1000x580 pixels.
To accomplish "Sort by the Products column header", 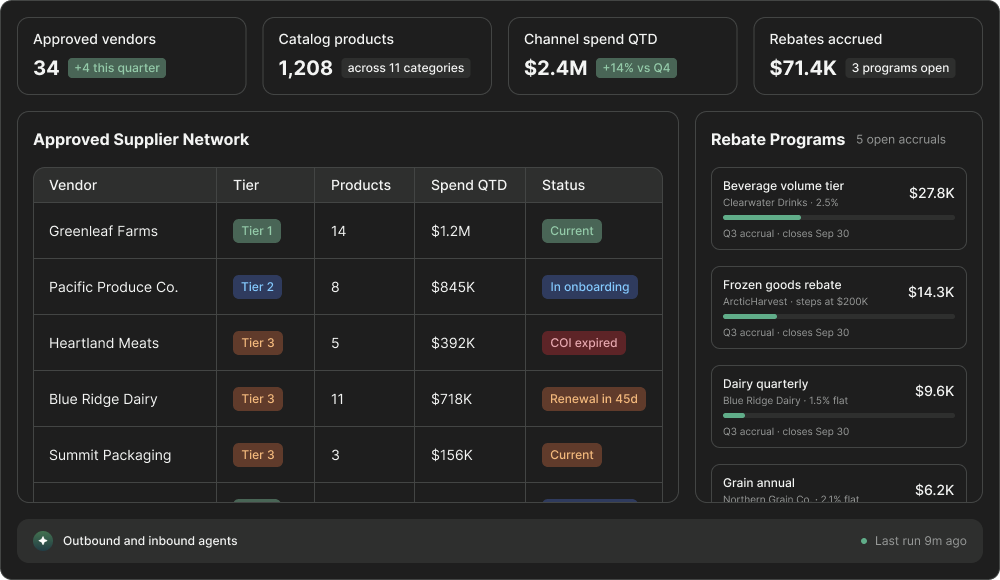I will (360, 185).
